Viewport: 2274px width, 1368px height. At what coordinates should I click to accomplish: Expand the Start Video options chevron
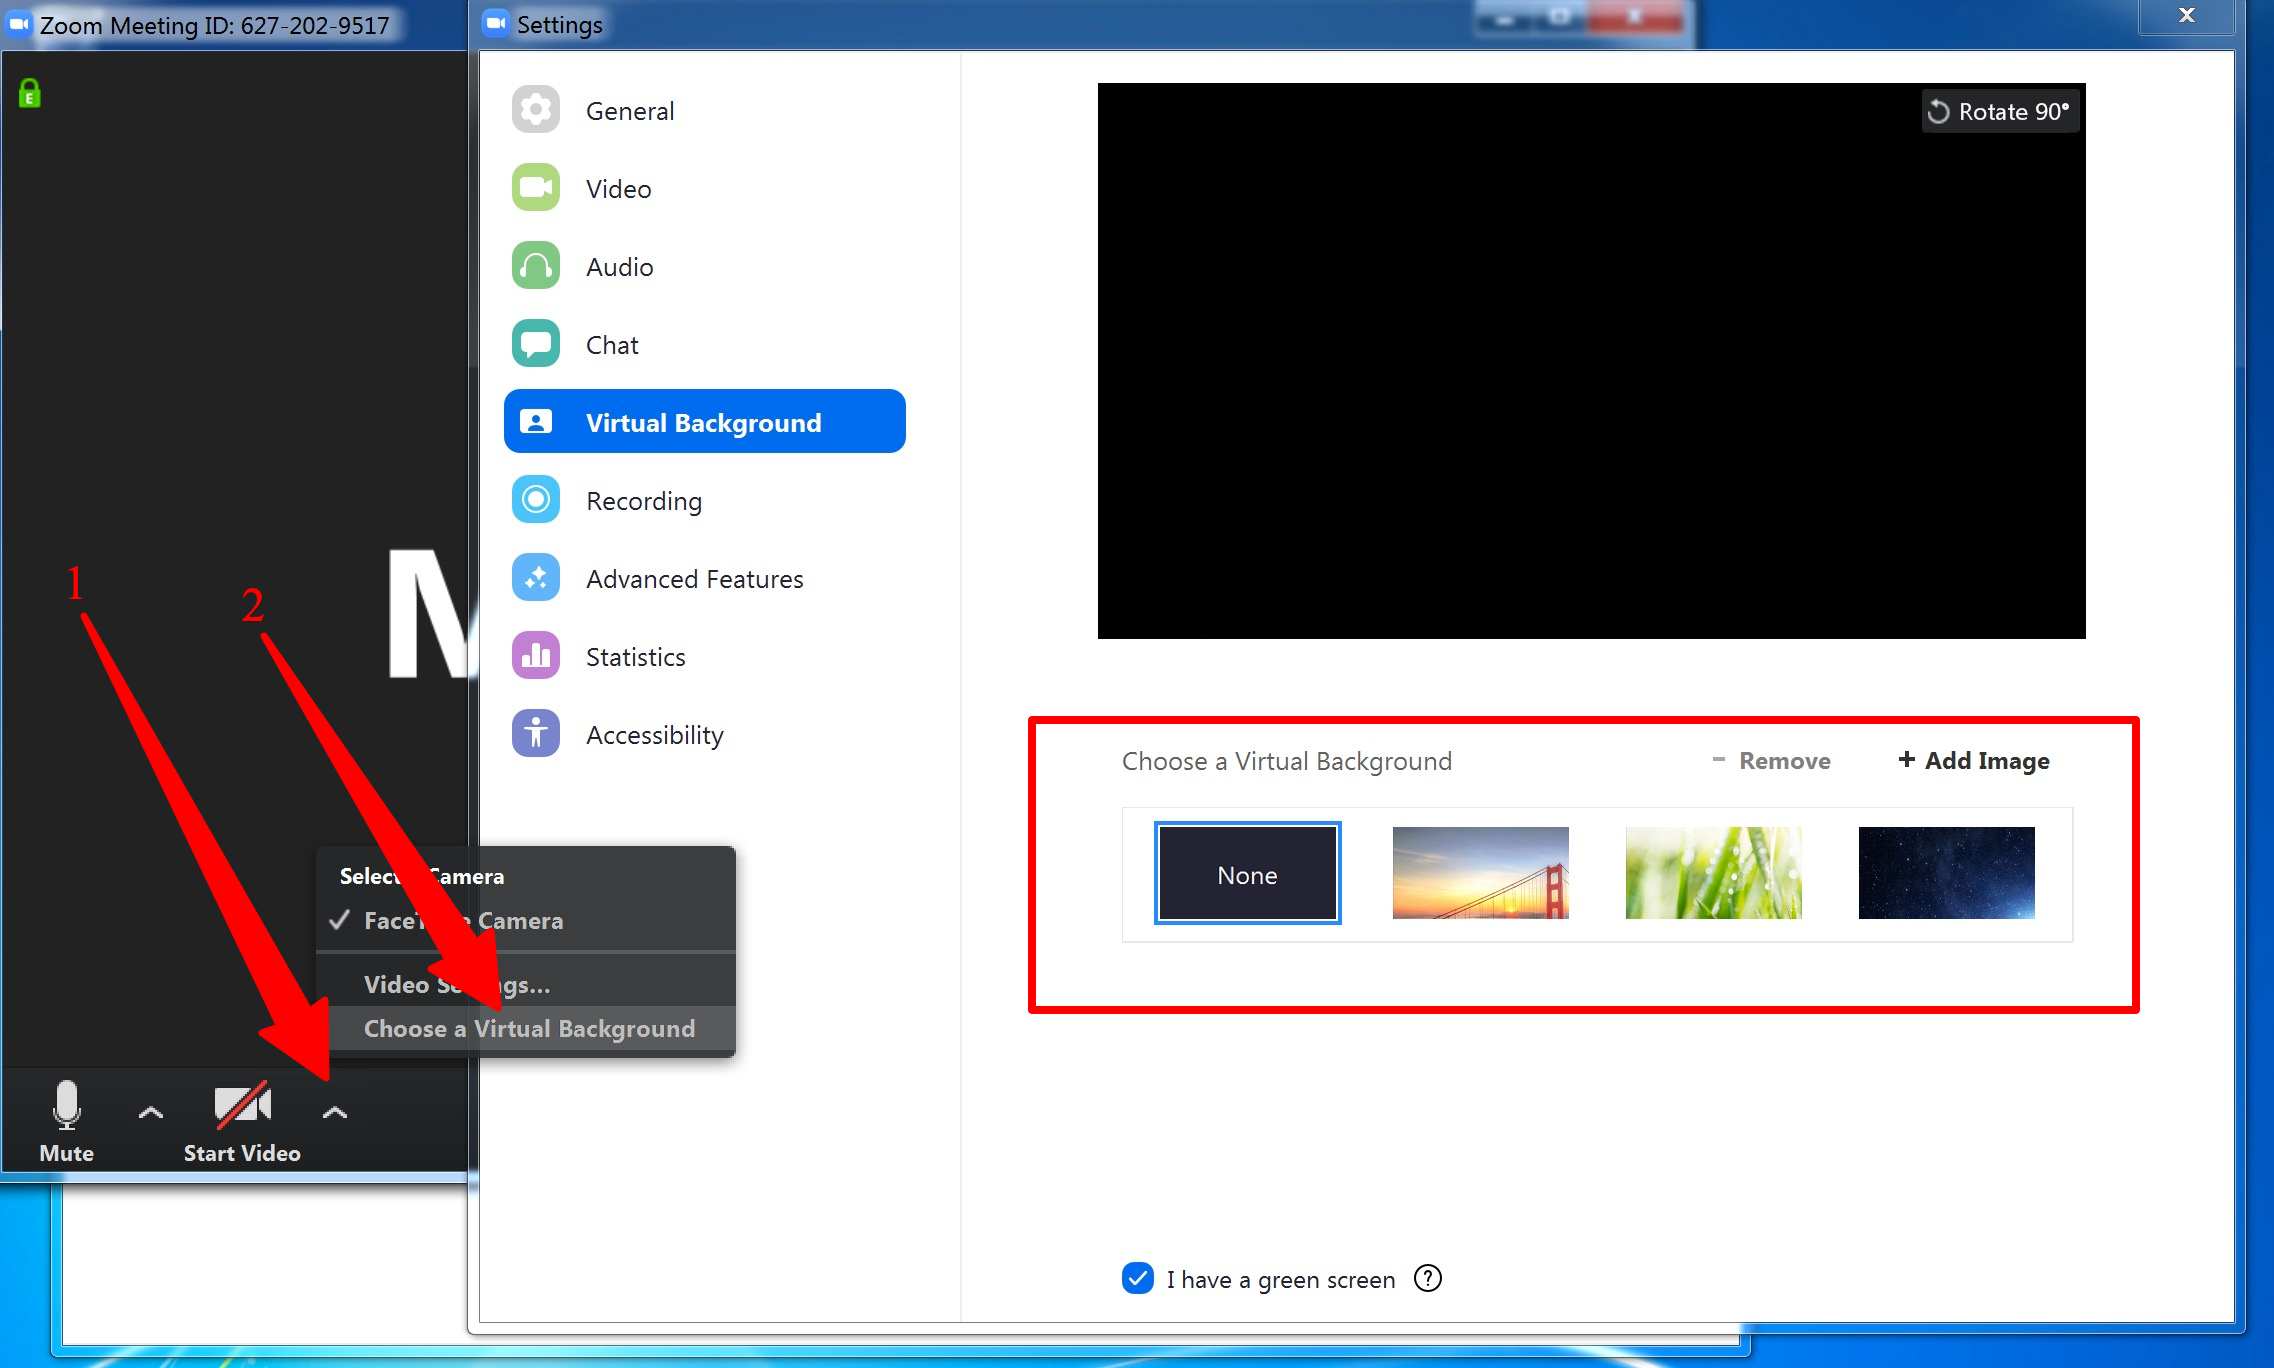[x=334, y=1112]
